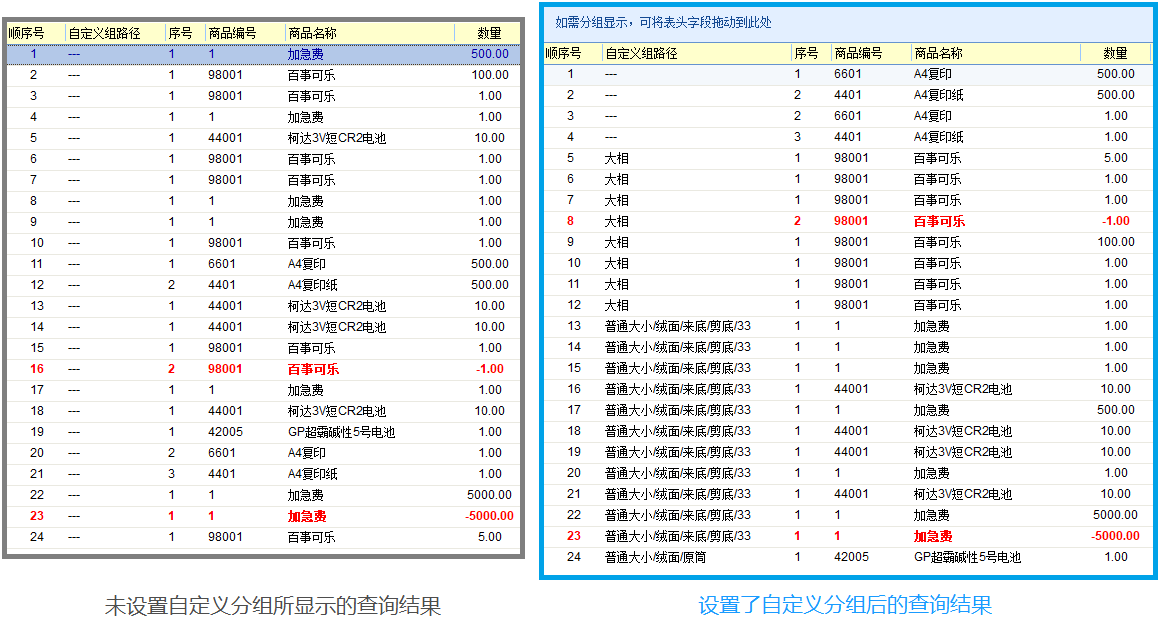Select the group-by drop area in right table
This screenshot has width=1163, height=631.
coord(848,23)
